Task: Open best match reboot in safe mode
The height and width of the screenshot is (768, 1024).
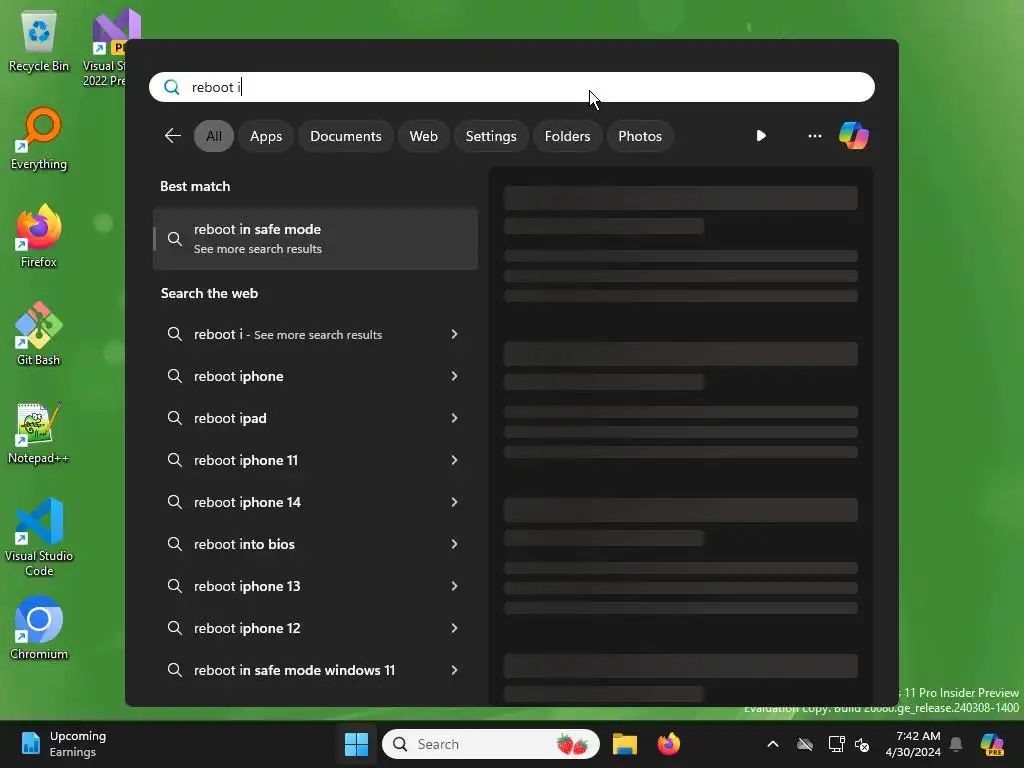Action: [315, 239]
